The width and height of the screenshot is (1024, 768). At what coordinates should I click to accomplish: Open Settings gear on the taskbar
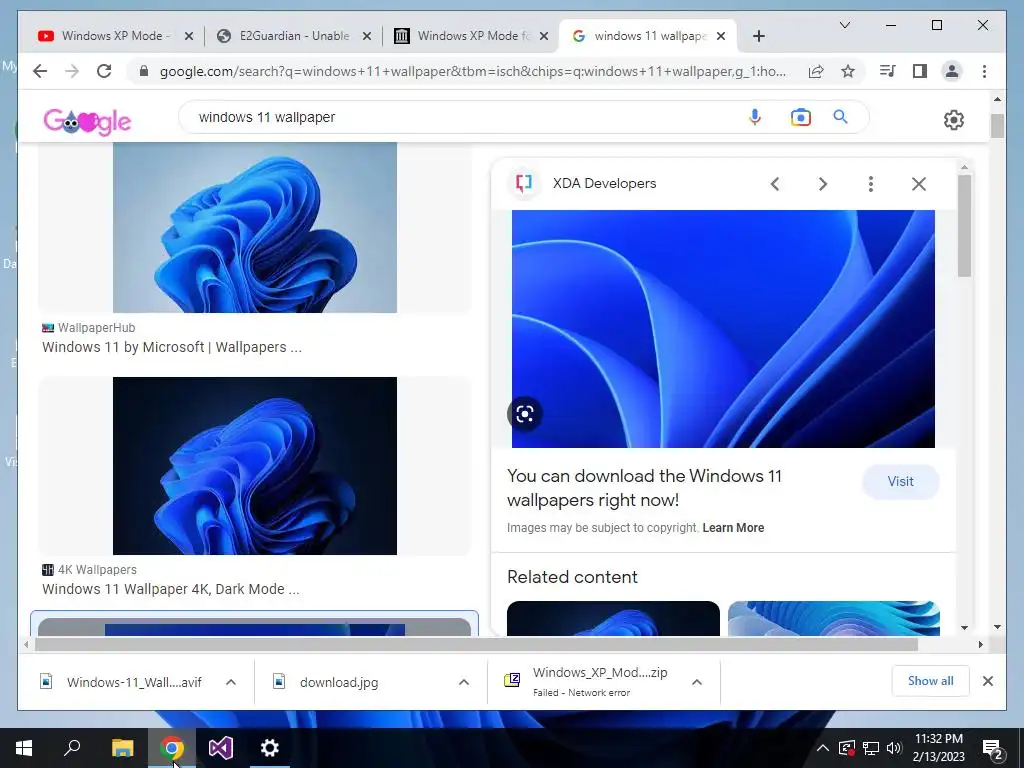[x=270, y=748]
